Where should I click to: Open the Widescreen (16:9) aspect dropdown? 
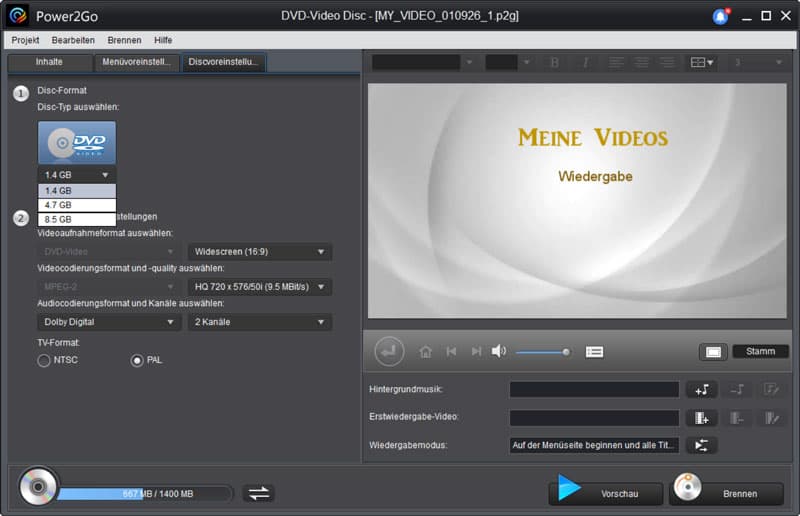click(x=259, y=252)
